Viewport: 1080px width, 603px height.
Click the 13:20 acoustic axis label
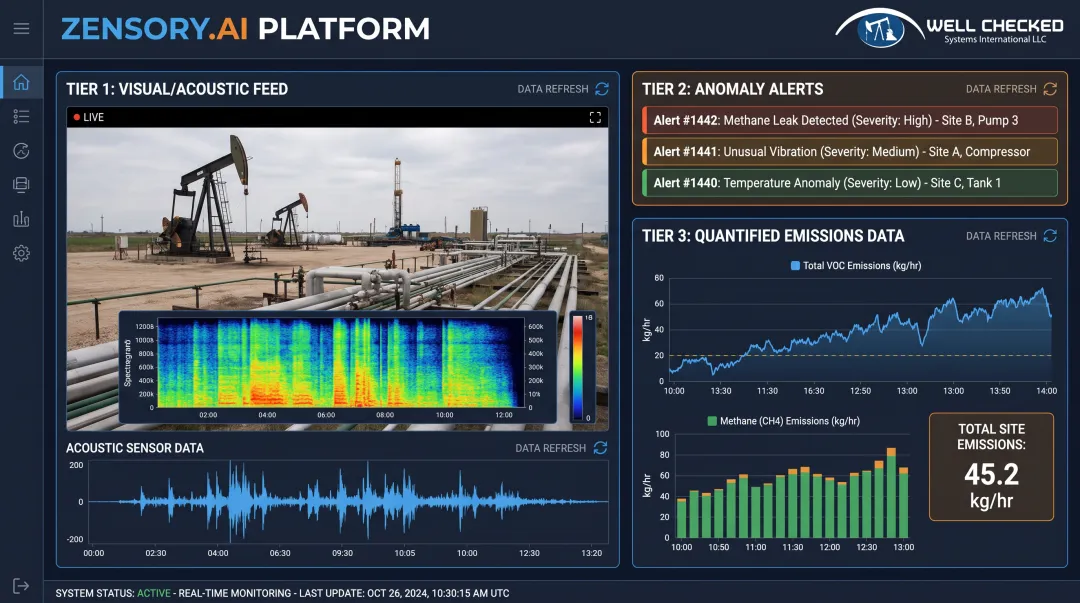tap(591, 553)
